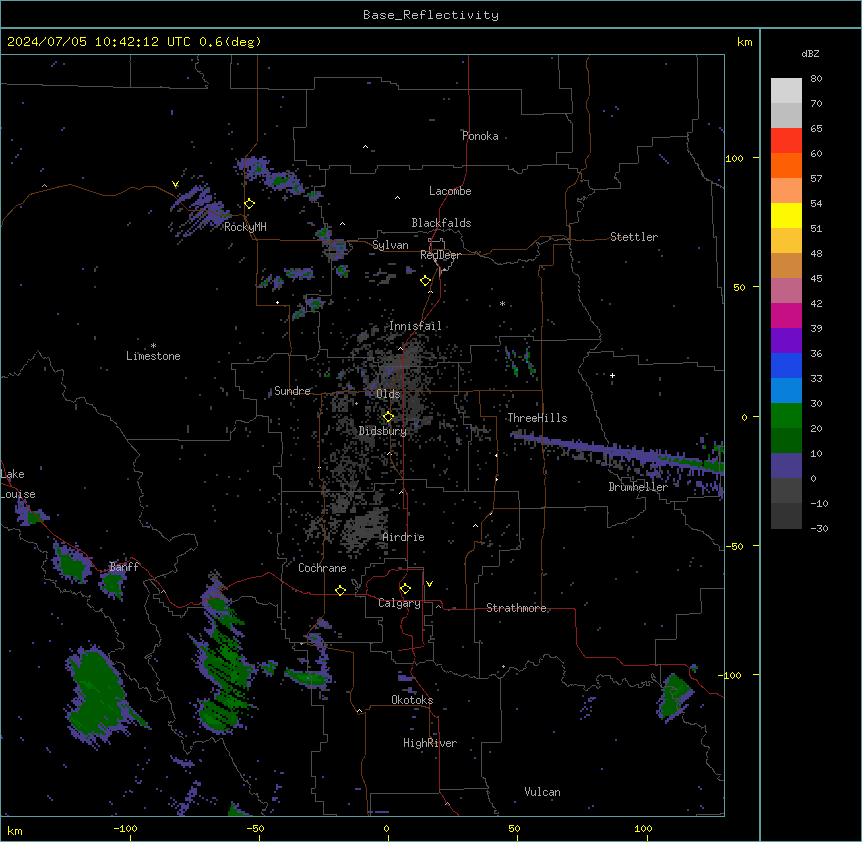
Task: Click the 2024/07/05 10:42:12 UTC timestamp
Action: [99, 42]
